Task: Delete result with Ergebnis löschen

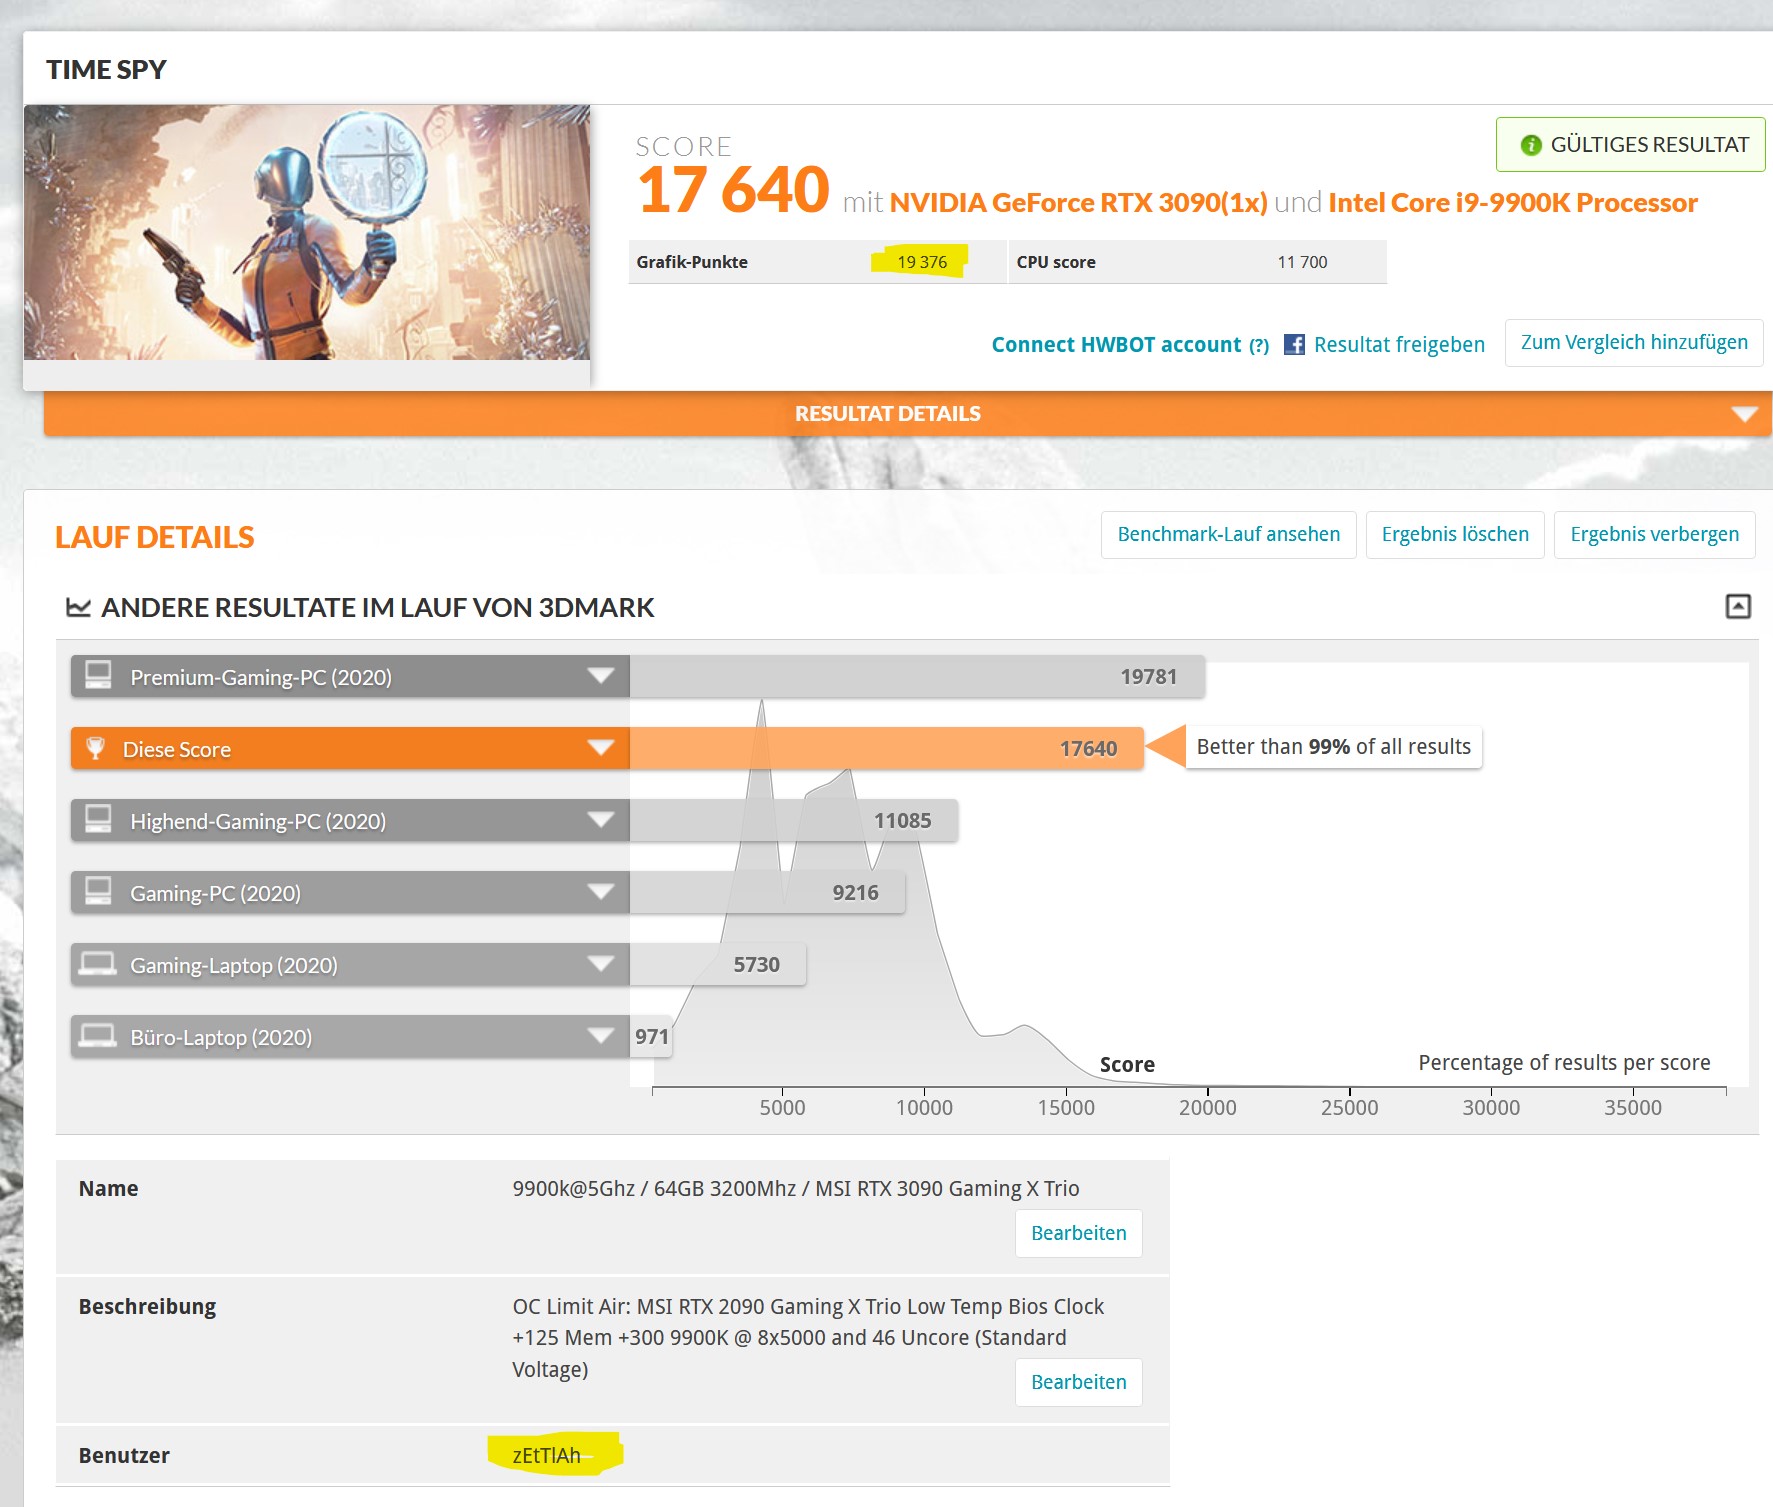Action: [1455, 535]
